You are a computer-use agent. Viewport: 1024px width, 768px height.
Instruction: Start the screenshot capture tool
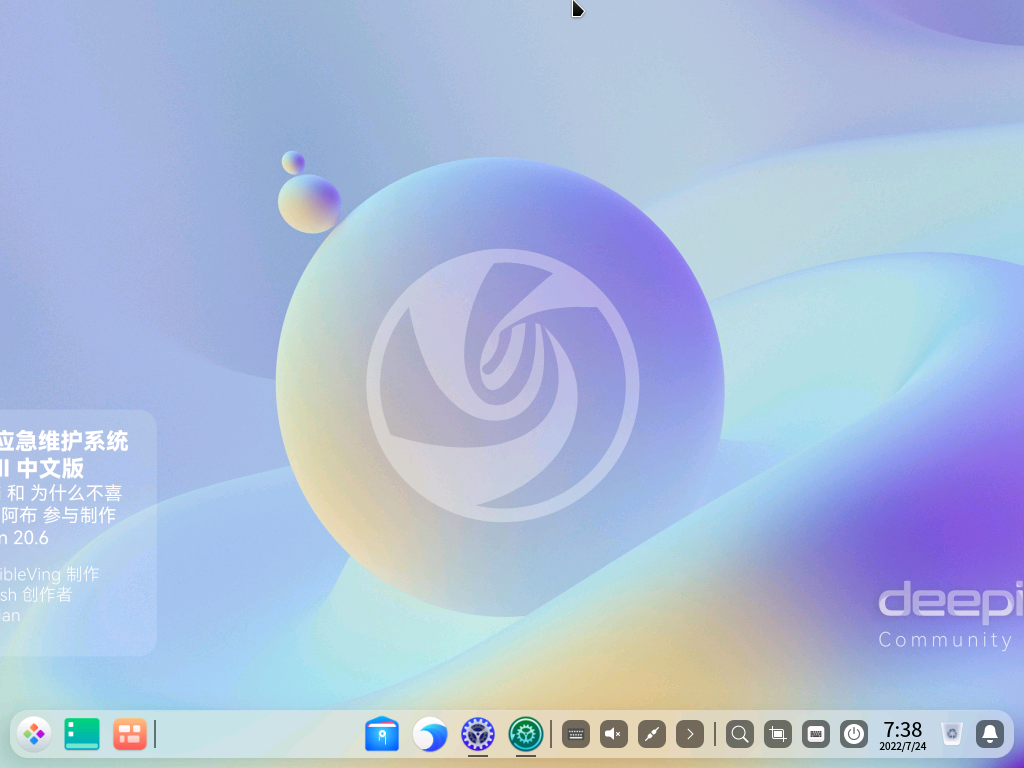(x=778, y=734)
